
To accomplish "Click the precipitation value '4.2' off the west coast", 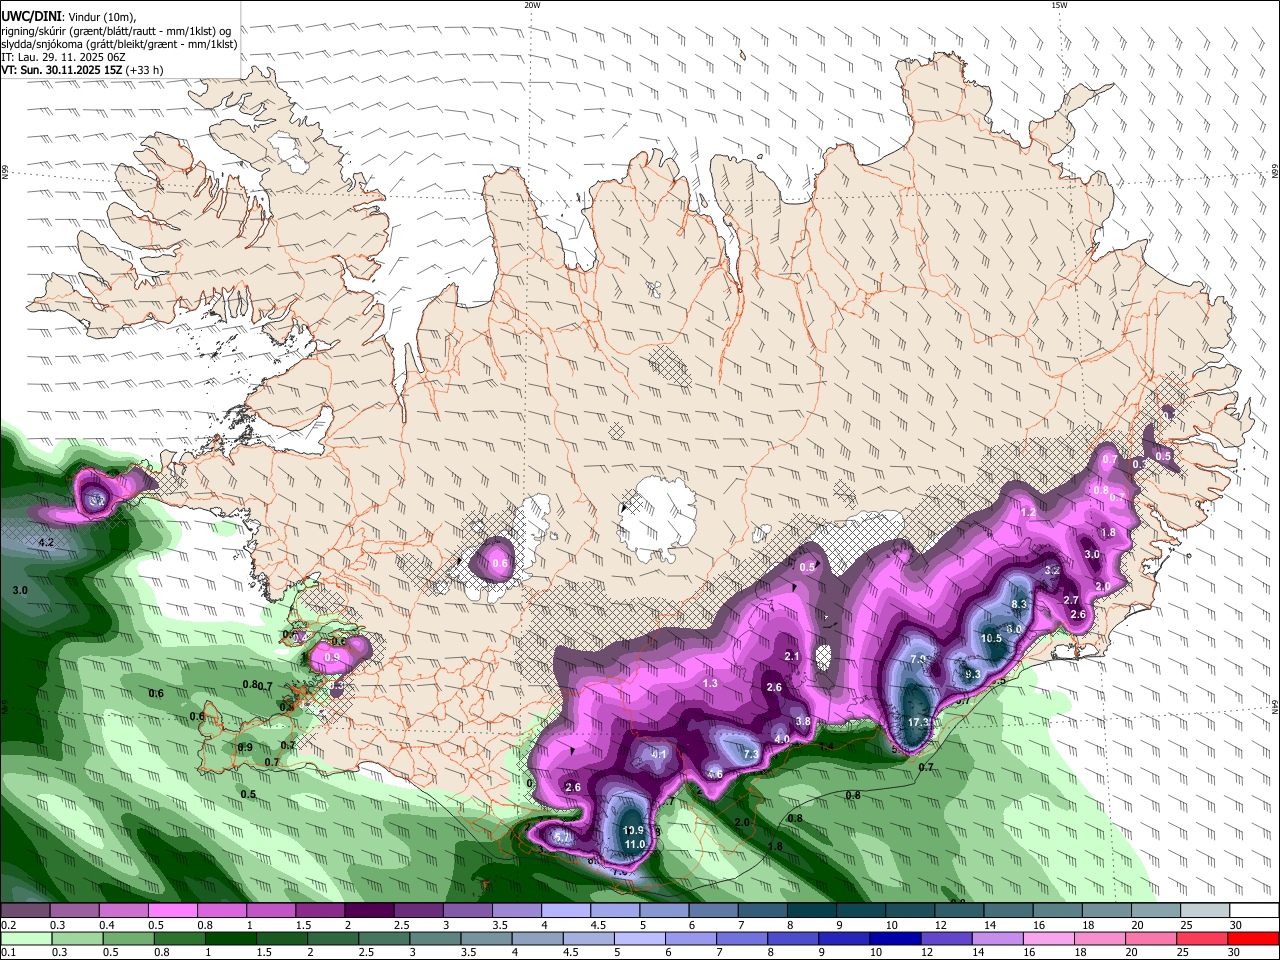I will click(x=46, y=543).
